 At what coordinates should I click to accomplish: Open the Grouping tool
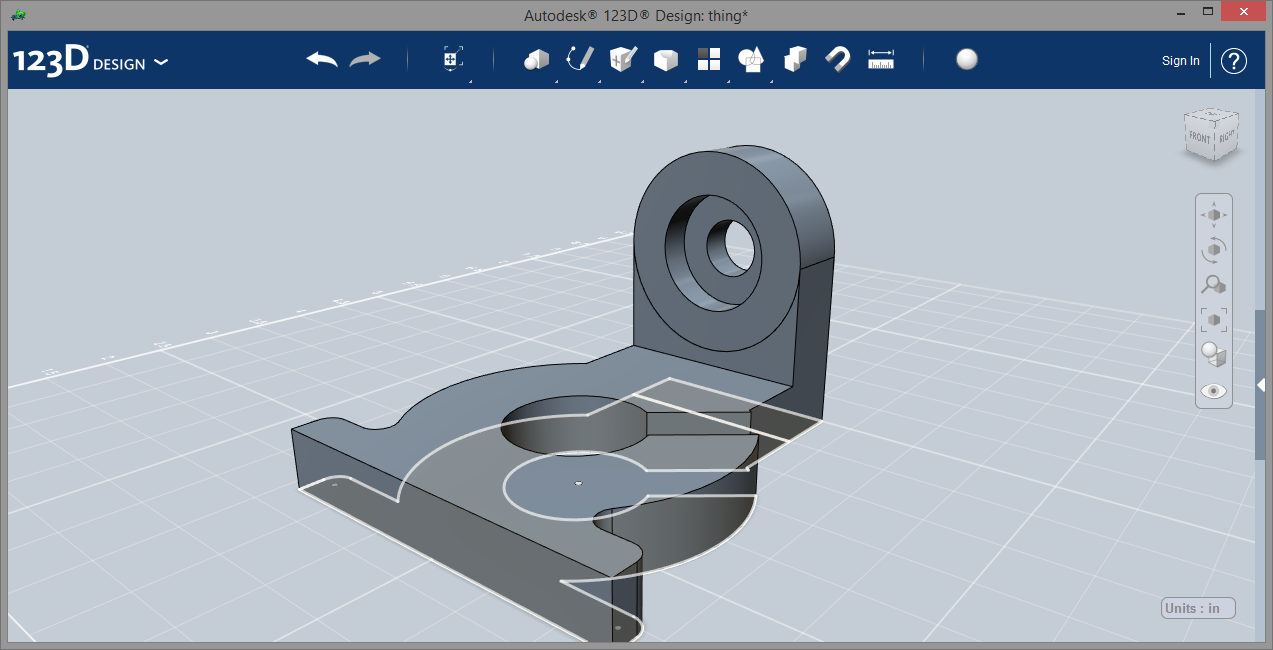751,60
